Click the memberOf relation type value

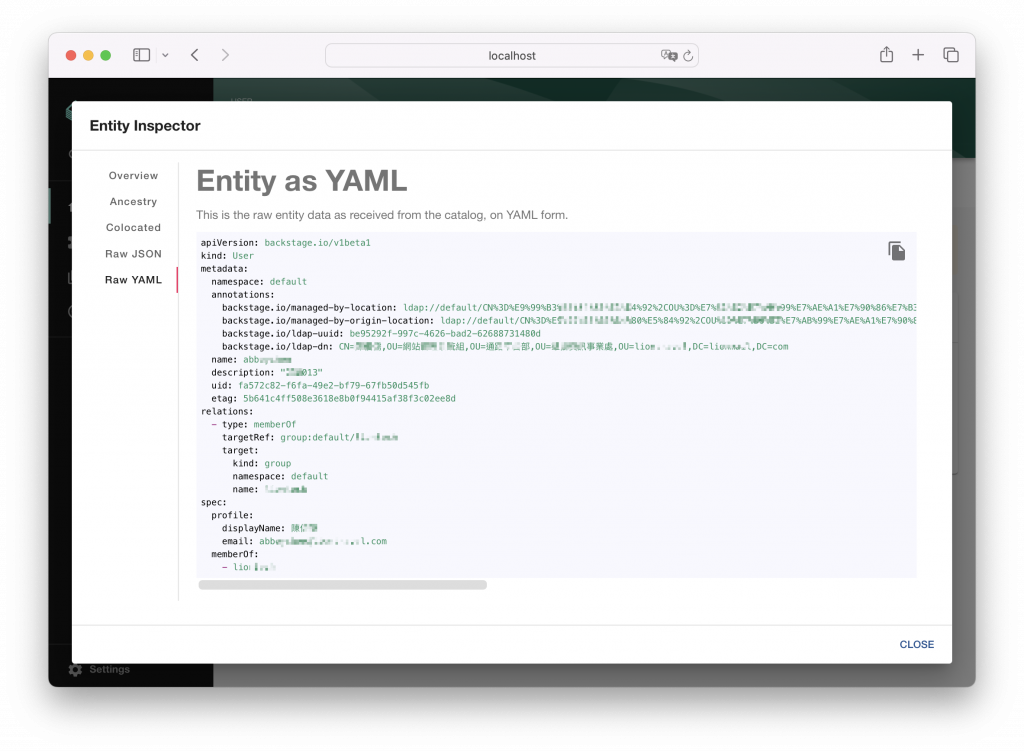tap(275, 424)
